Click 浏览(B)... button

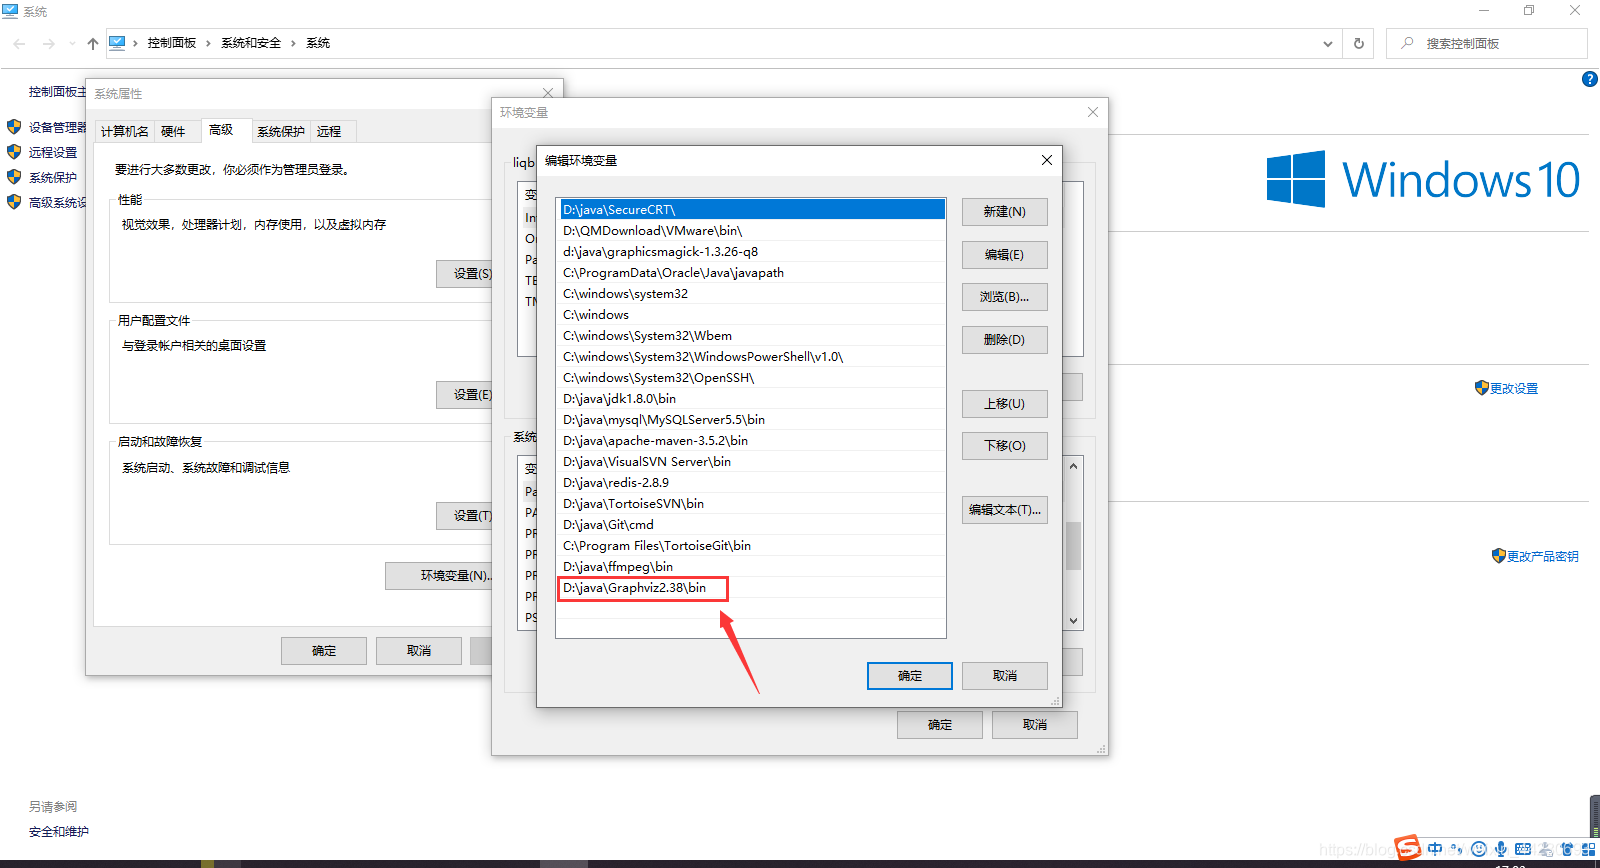1004,297
